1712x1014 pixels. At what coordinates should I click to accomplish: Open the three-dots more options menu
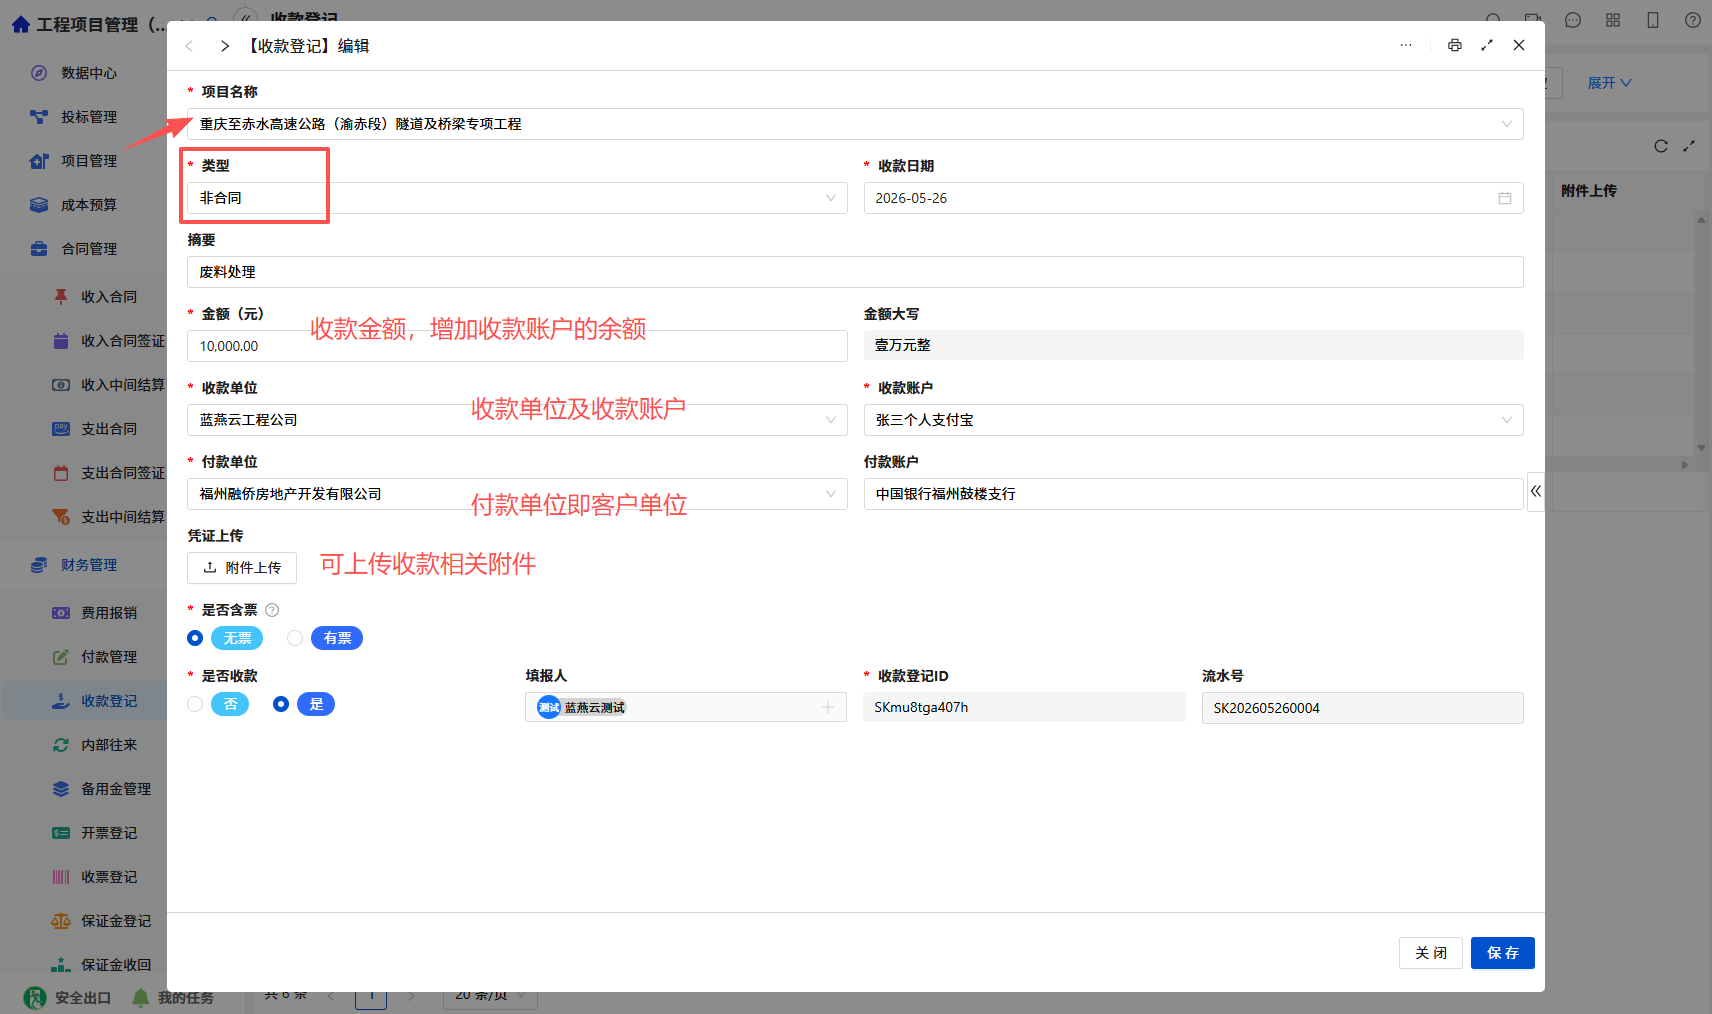1406,45
